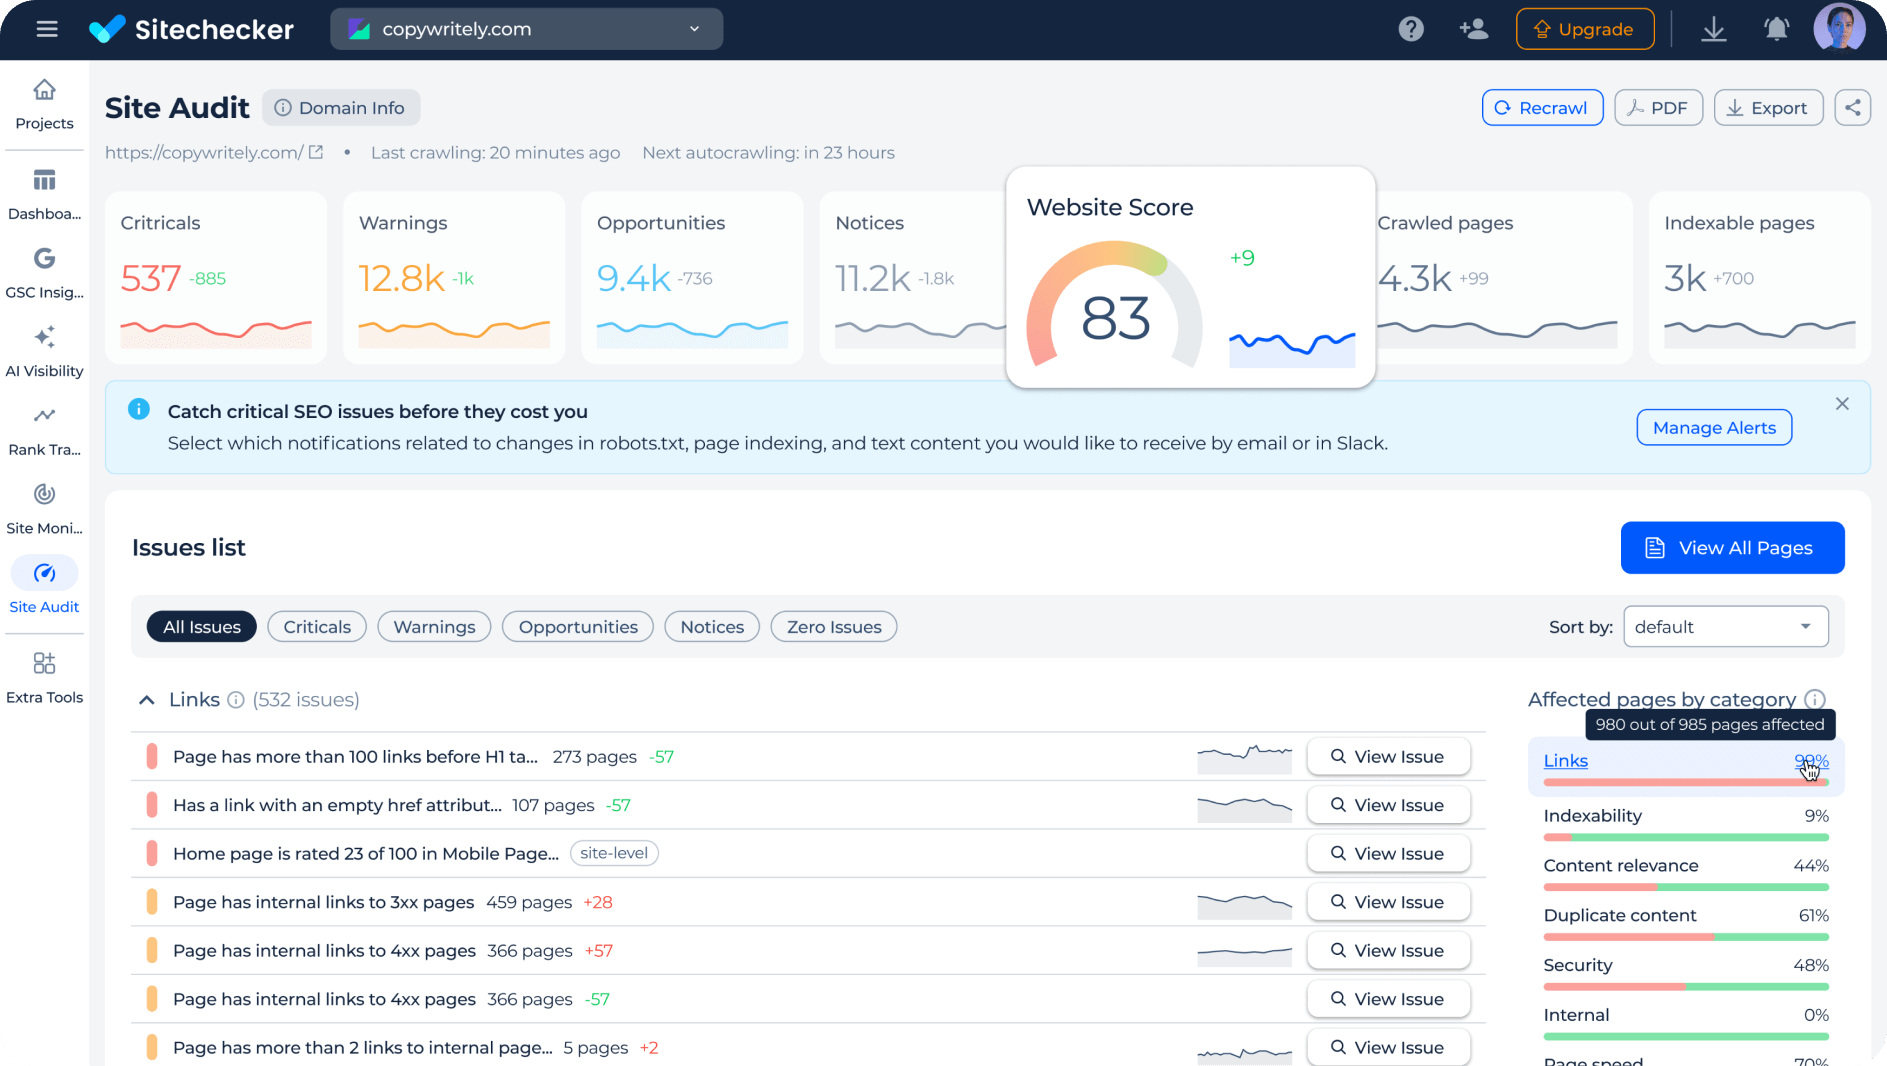
Task: Close the alerts banner
Action: [1842, 404]
